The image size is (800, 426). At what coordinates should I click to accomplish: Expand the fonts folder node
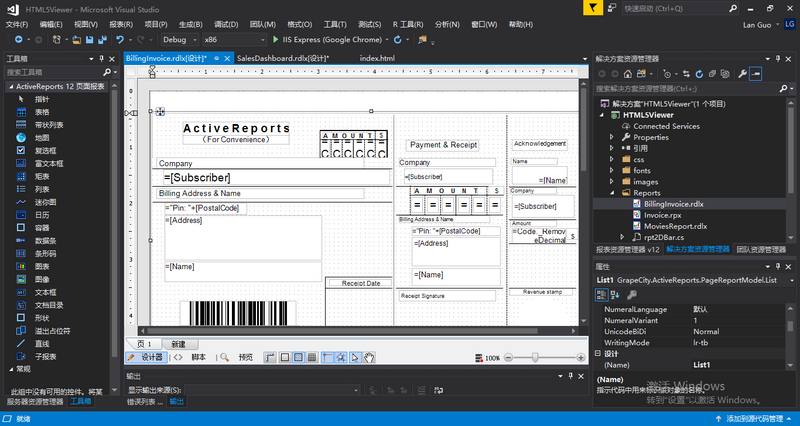tap(612, 171)
